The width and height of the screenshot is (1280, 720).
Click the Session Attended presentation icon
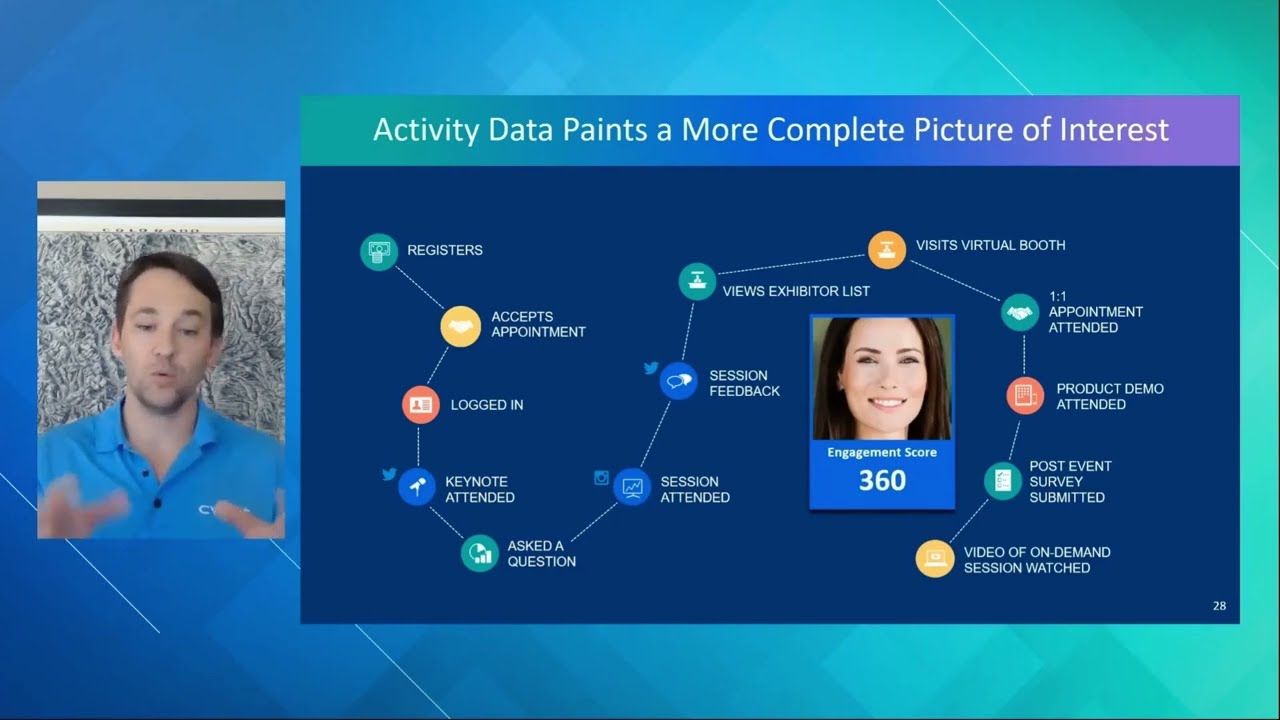632,487
